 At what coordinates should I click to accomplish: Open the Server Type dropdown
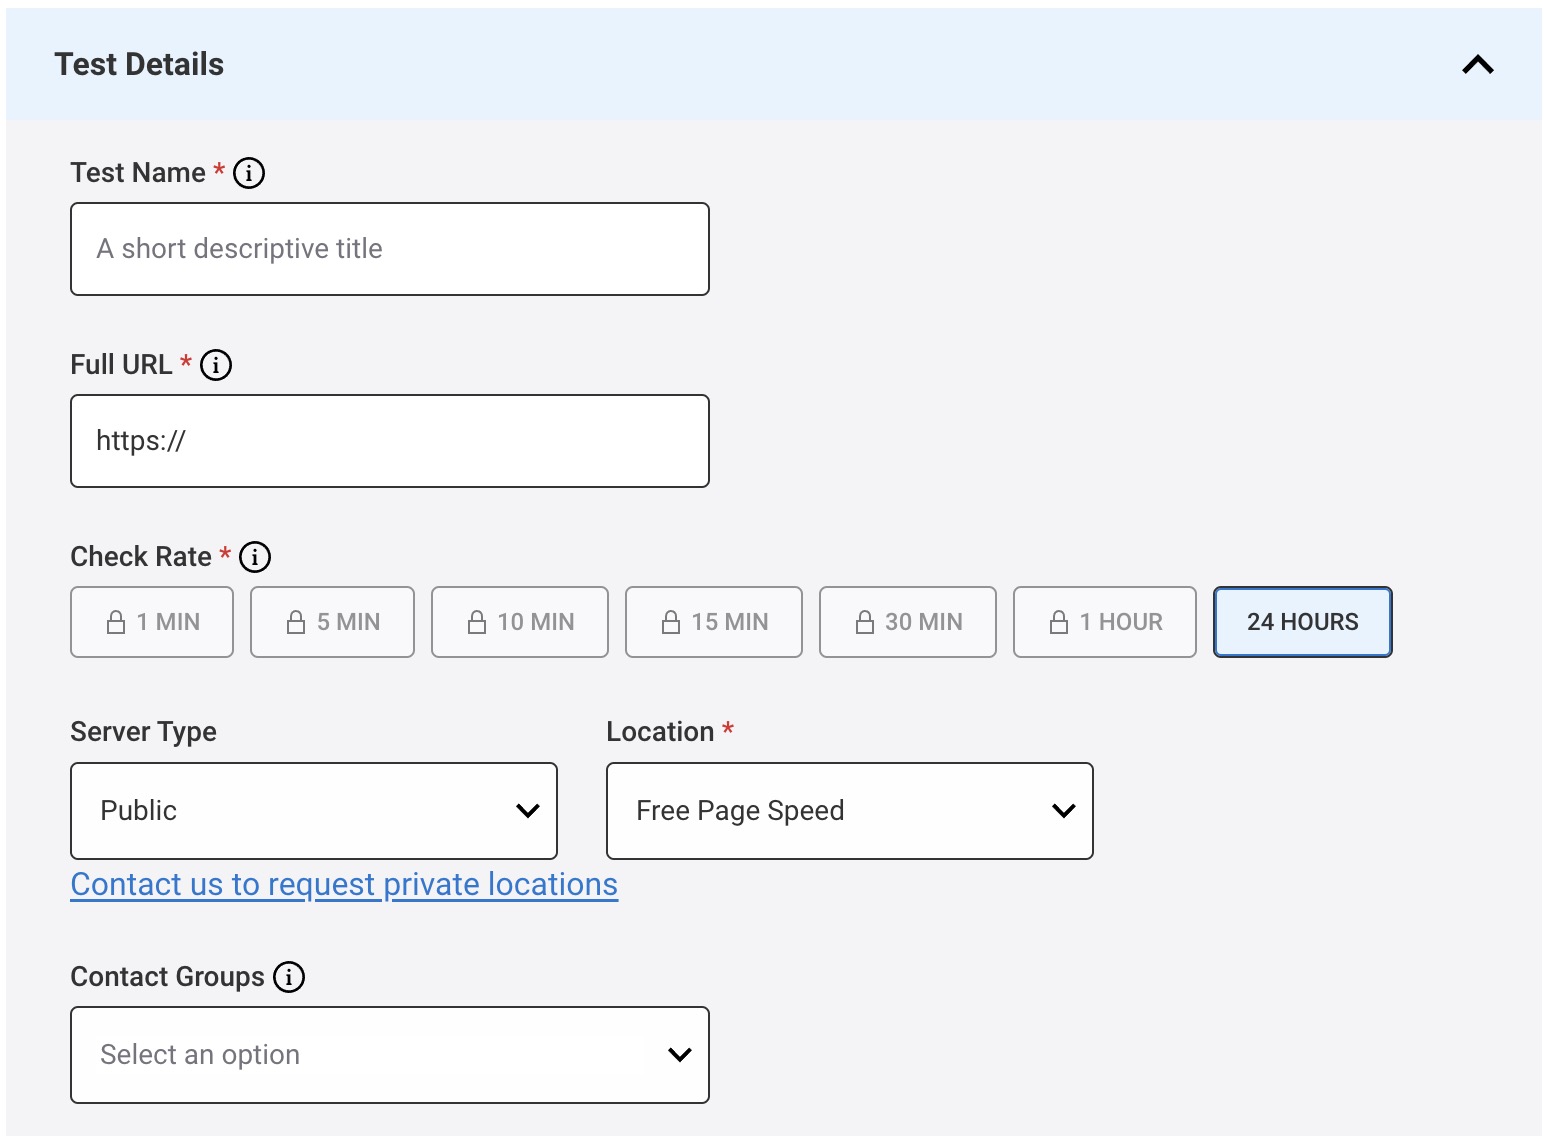pos(313,811)
